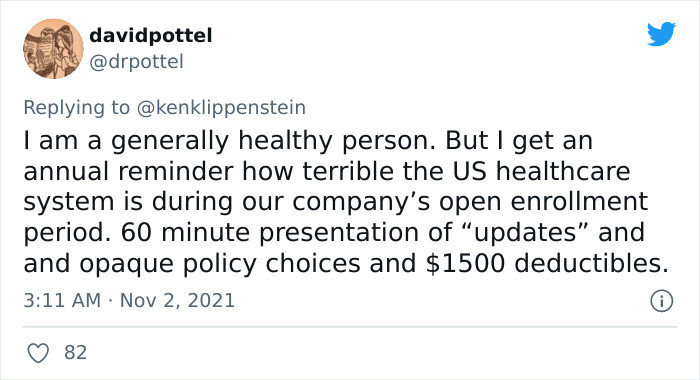Click the "$1500 deductibles" text
The height and width of the screenshot is (380, 700).
pos(547,263)
